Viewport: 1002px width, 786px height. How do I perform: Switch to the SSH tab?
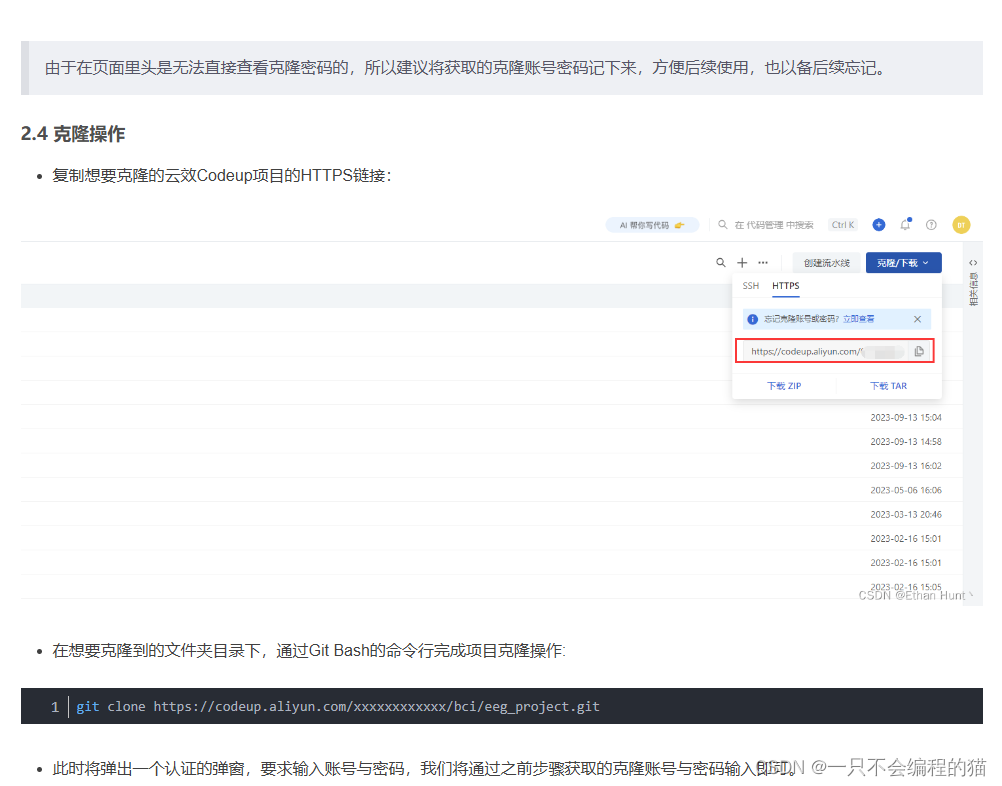pyautogui.click(x=751, y=286)
